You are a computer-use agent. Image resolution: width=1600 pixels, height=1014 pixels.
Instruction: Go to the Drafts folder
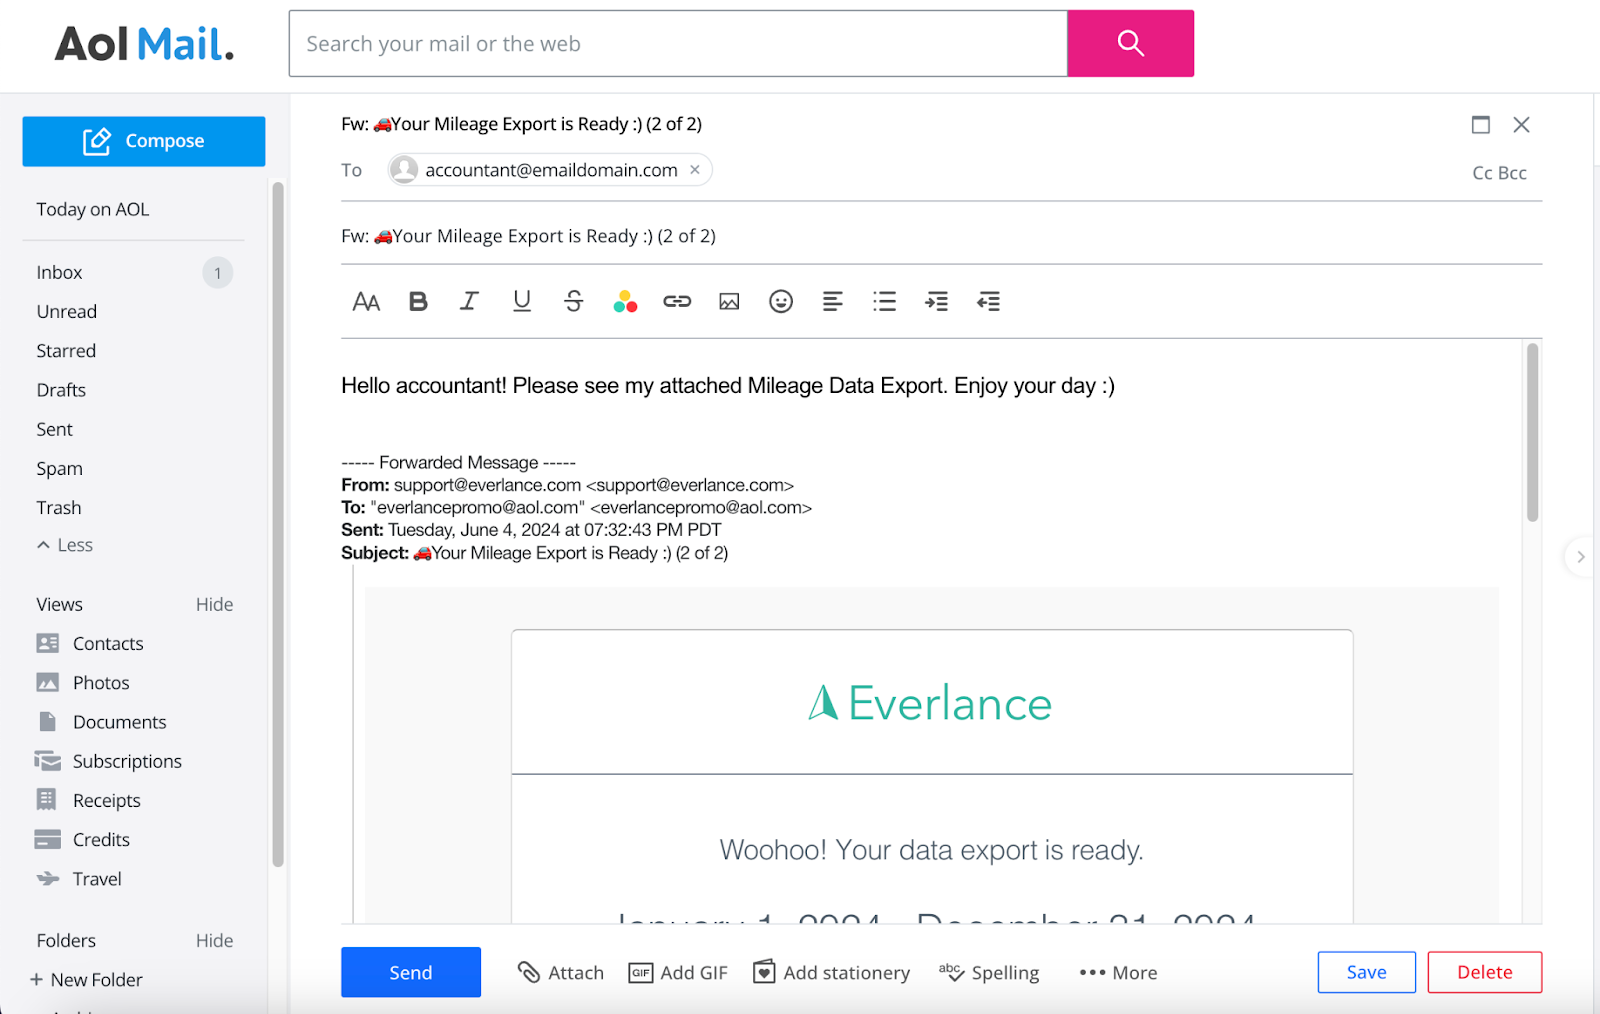[x=61, y=390]
